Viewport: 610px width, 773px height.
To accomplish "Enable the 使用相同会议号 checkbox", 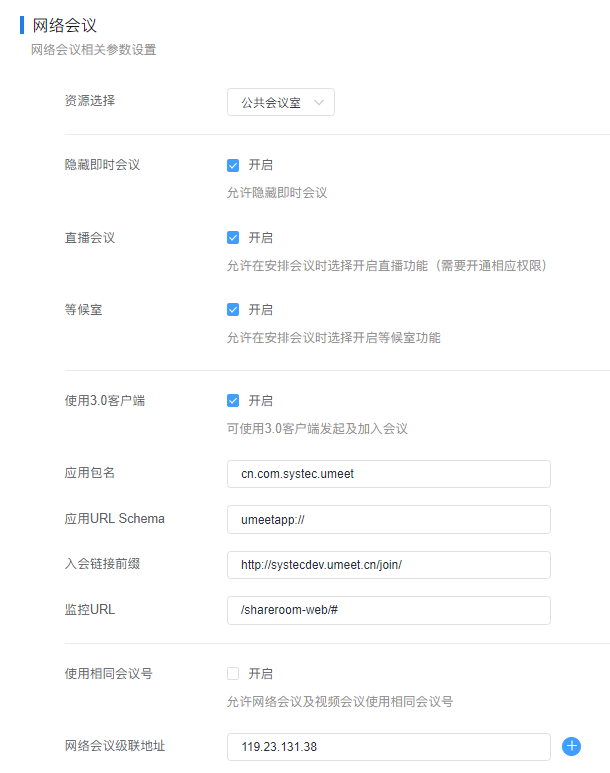I will coord(233,674).
